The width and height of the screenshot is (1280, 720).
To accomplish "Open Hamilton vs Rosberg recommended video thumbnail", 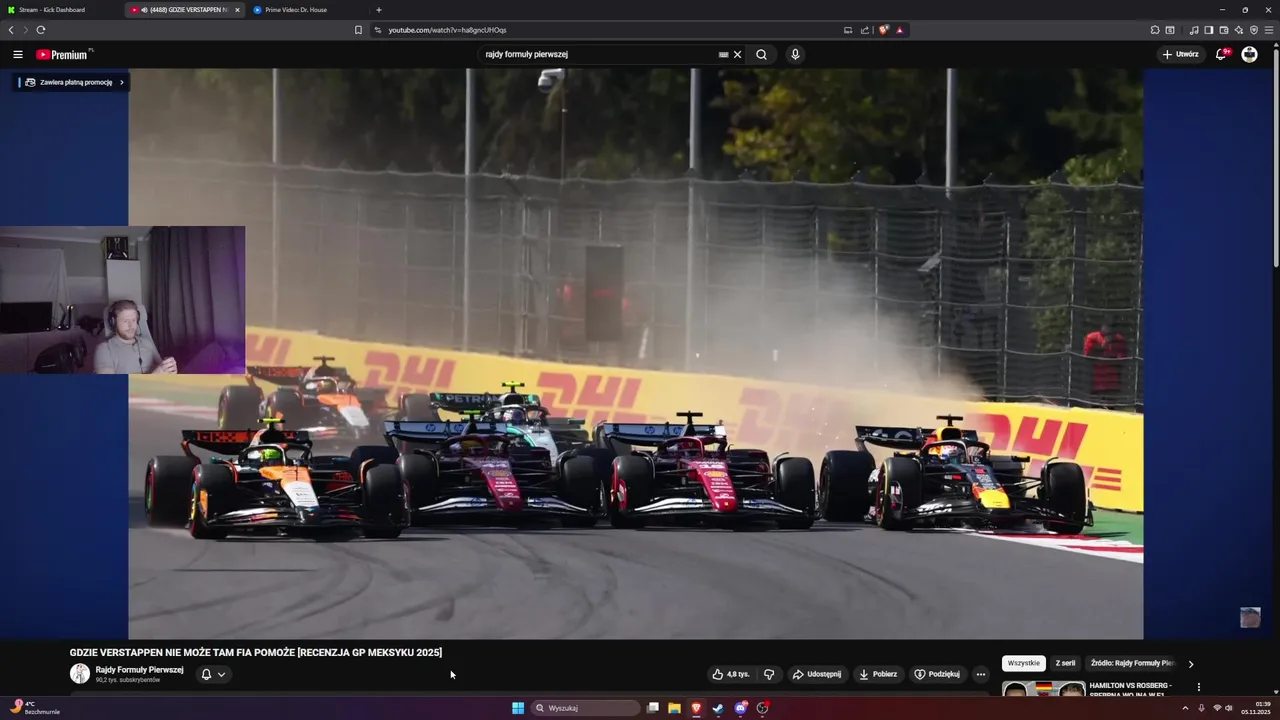I will coord(1043,689).
